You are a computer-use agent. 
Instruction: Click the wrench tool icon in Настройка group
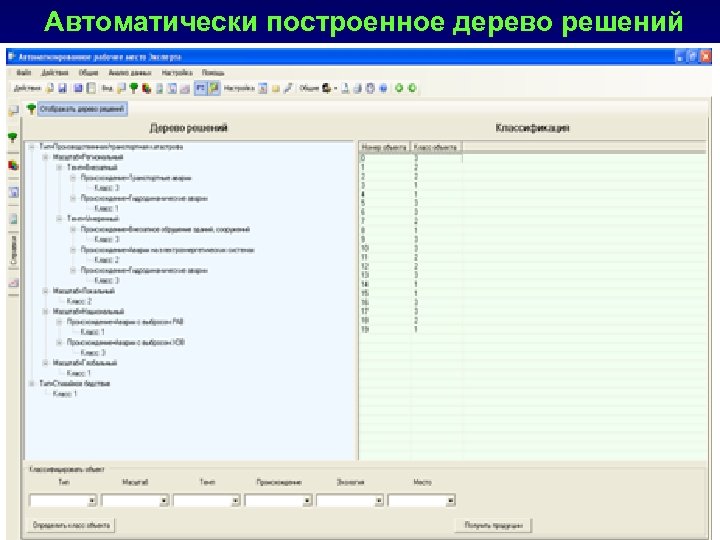(288, 88)
